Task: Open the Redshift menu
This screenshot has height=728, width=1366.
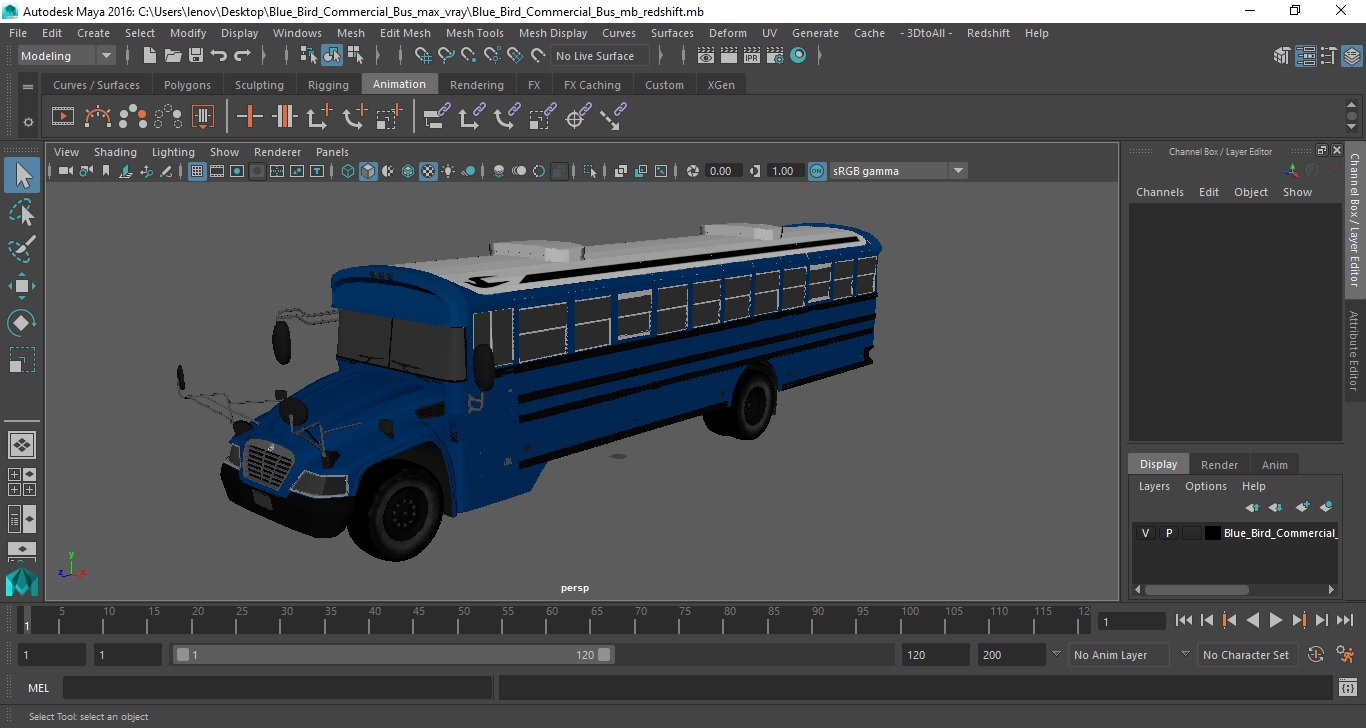Action: pos(988,33)
